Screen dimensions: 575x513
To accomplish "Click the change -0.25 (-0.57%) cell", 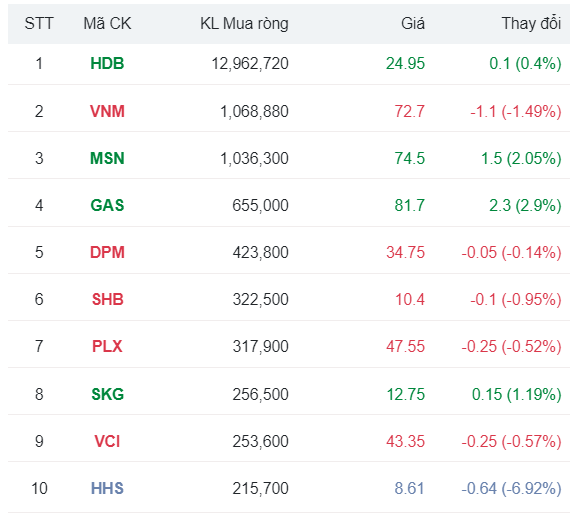I will [x=511, y=441].
